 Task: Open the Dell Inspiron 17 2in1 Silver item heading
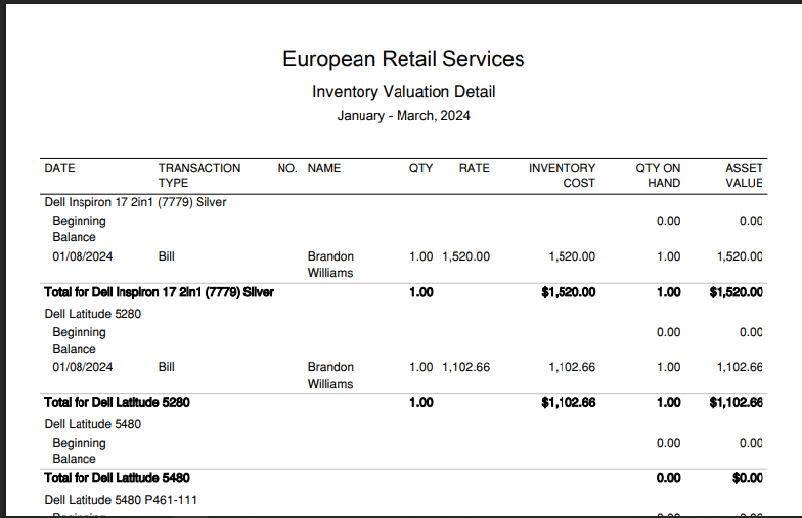tap(136, 202)
